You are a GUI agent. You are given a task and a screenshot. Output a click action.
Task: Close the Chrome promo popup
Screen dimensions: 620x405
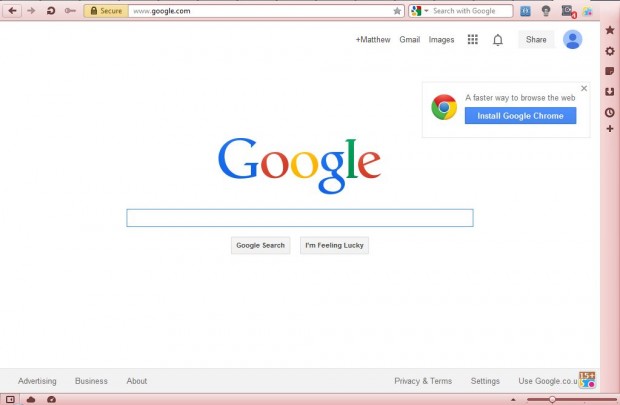[584, 88]
